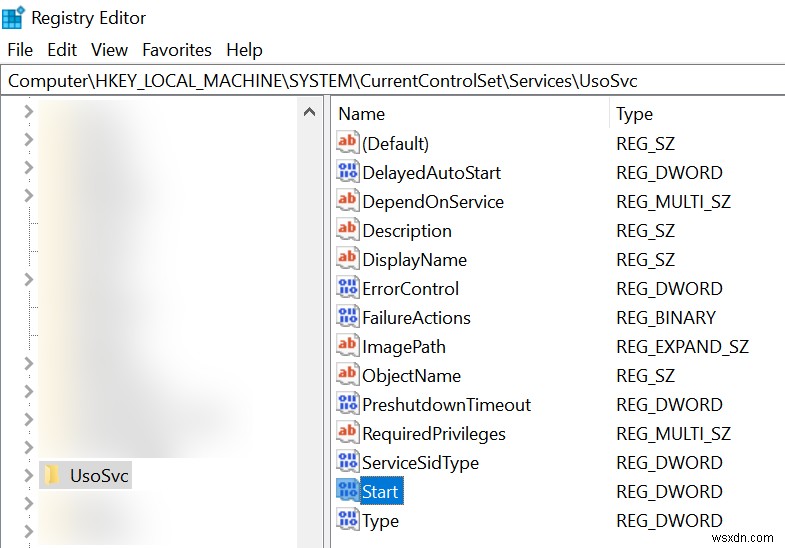This screenshot has width=785, height=548.
Task: Click the UsoSvc folder icon in tree
Action: point(52,475)
